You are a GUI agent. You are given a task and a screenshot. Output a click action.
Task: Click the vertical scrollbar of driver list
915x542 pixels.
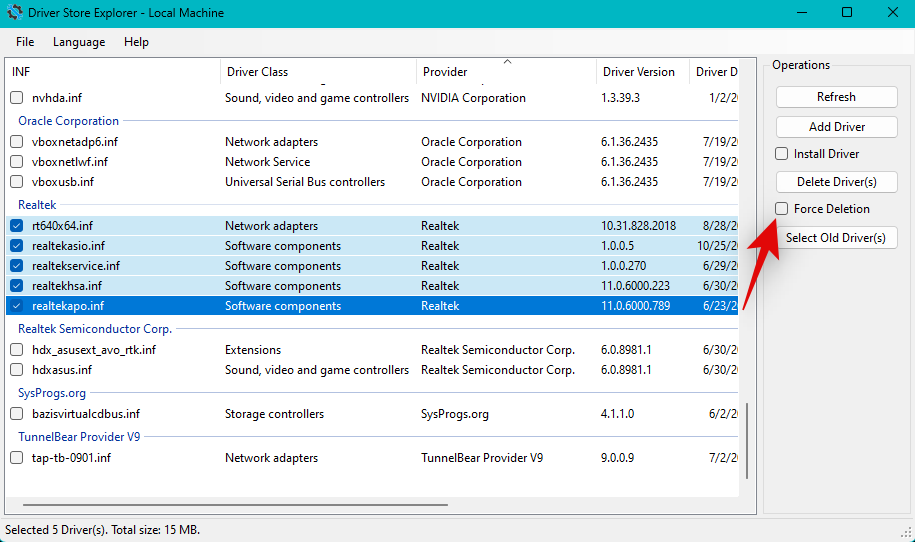point(746,440)
